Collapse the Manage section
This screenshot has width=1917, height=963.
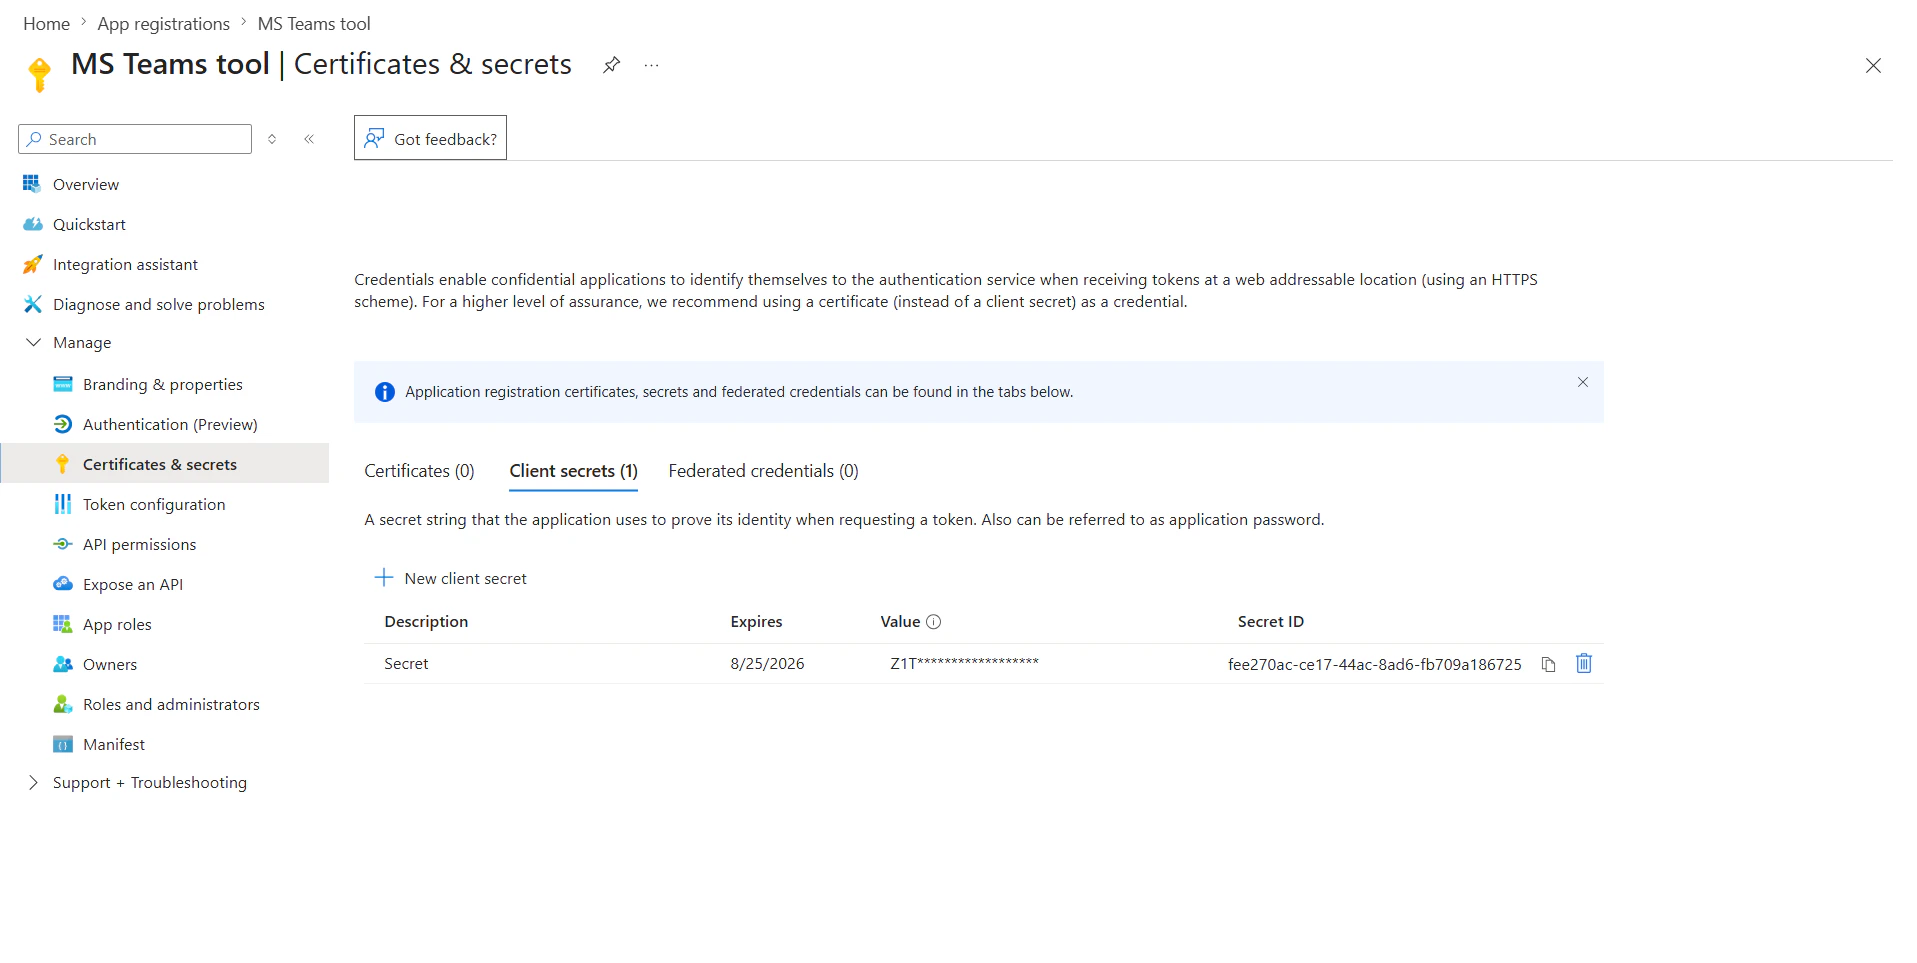[x=34, y=342]
